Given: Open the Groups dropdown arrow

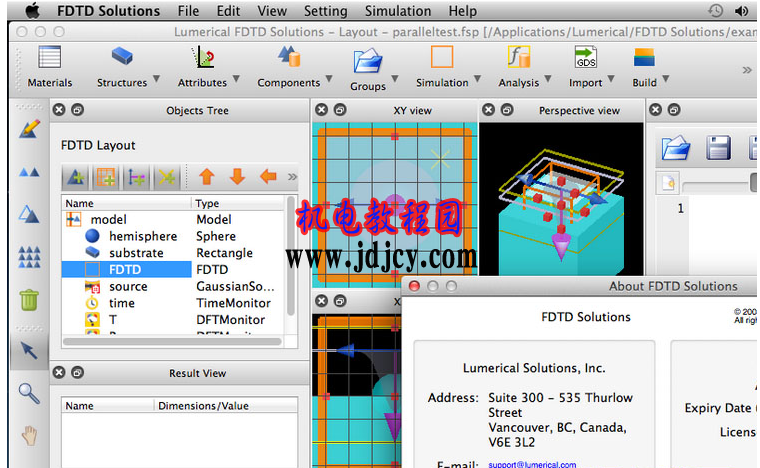Looking at the screenshot, I should pos(395,78).
